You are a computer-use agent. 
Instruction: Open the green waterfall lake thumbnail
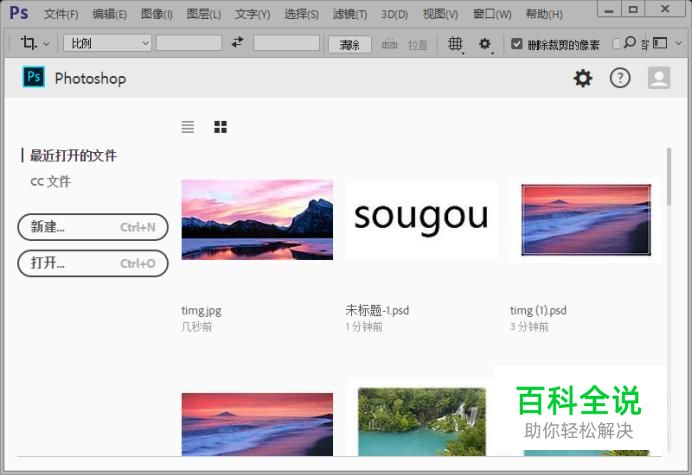coord(421,422)
